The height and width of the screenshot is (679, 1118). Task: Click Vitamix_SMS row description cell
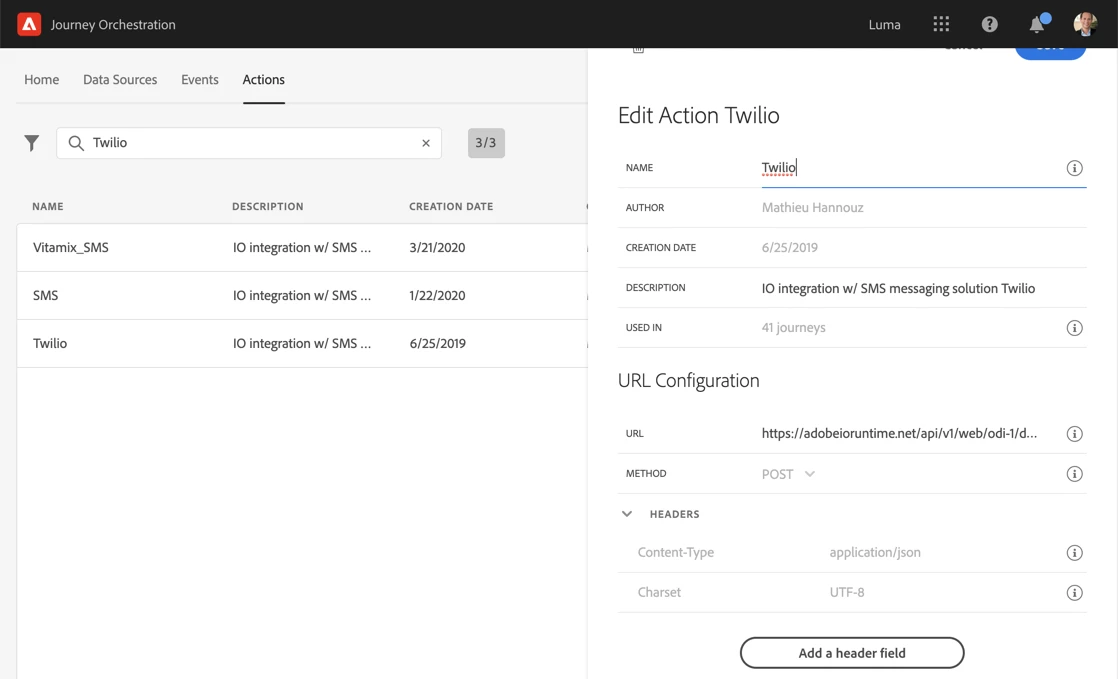click(x=302, y=247)
